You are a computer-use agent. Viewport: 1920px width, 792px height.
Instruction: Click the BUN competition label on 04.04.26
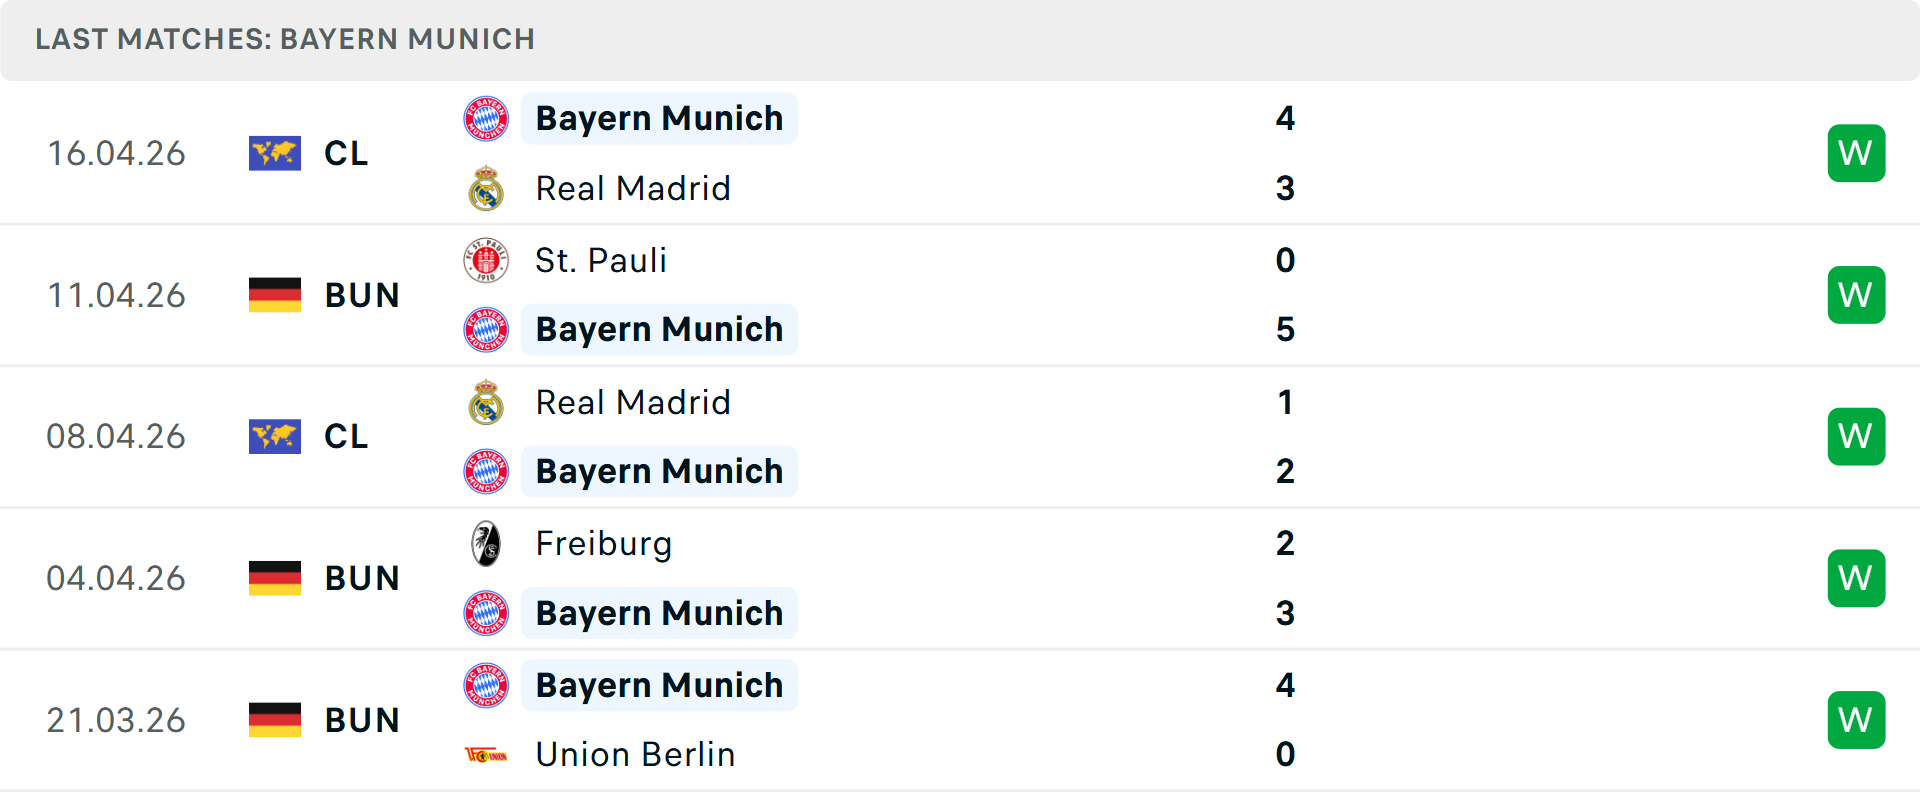pos(362,578)
